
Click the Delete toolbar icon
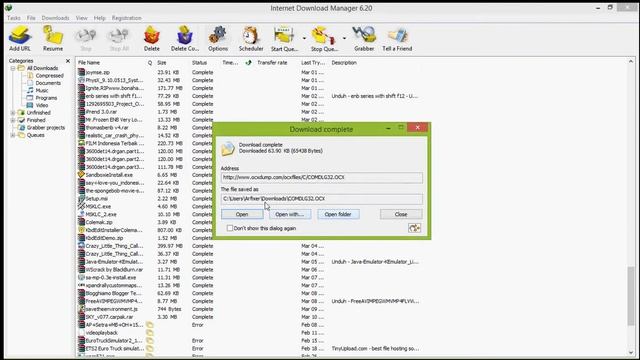pyautogui.click(x=151, y=38)
